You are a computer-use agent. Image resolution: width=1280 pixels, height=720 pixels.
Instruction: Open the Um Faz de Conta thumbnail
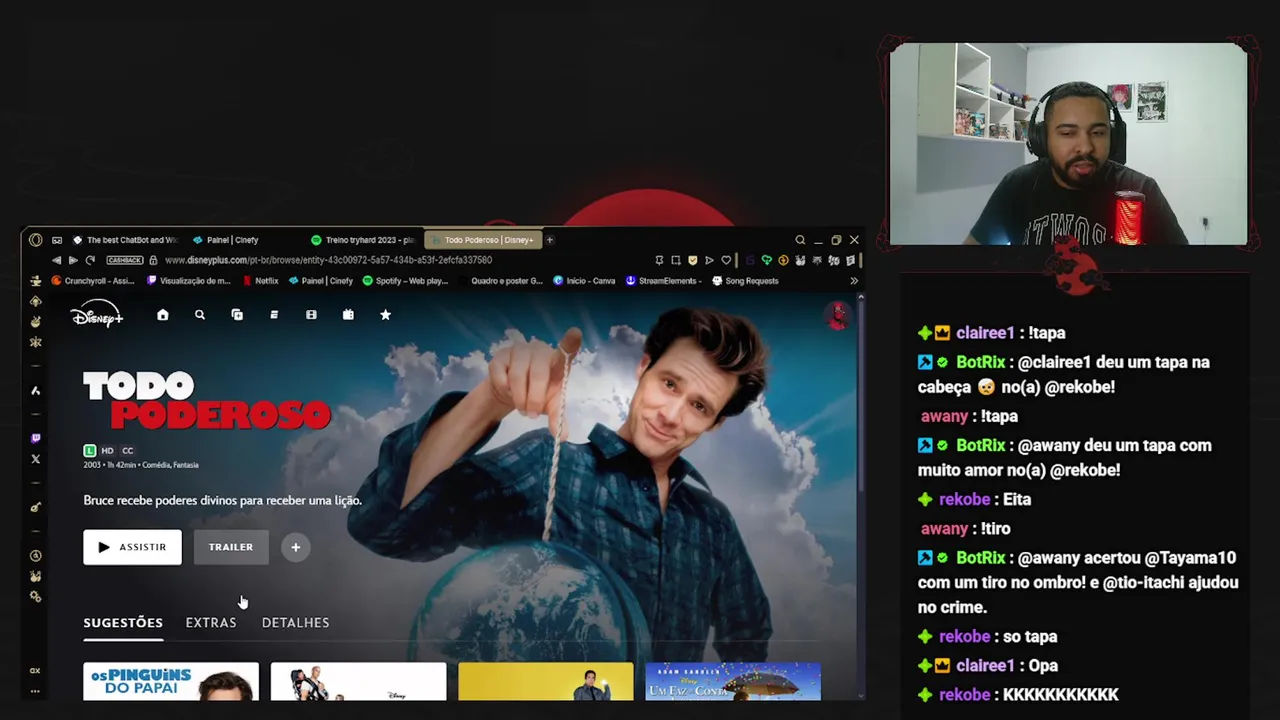pos(733,681)
